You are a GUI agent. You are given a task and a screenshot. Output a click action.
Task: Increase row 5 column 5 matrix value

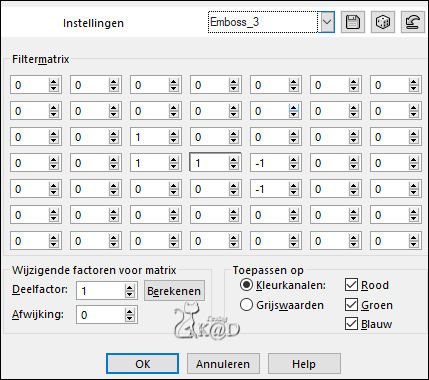(294, 186)
